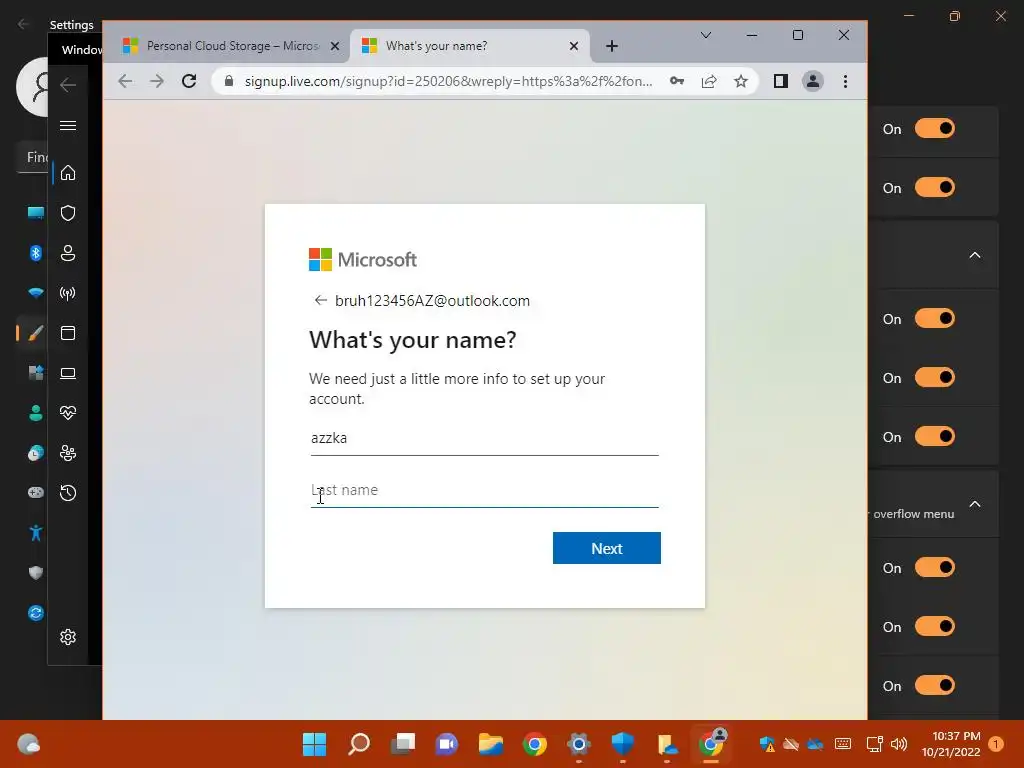Screen dimensions: 1024x768
Task: Open Family options in Windows Security
Action: (68, 453)
